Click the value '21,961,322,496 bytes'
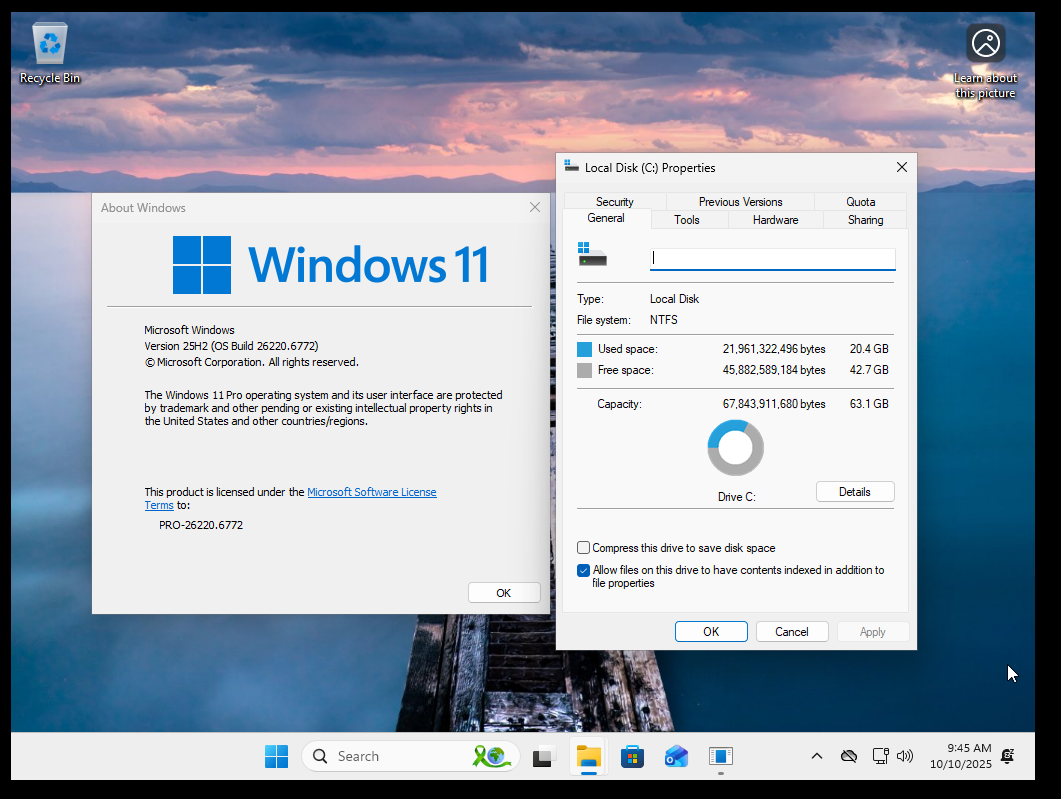Viewport: 1061px width, 799px height. tap(774, 349)
